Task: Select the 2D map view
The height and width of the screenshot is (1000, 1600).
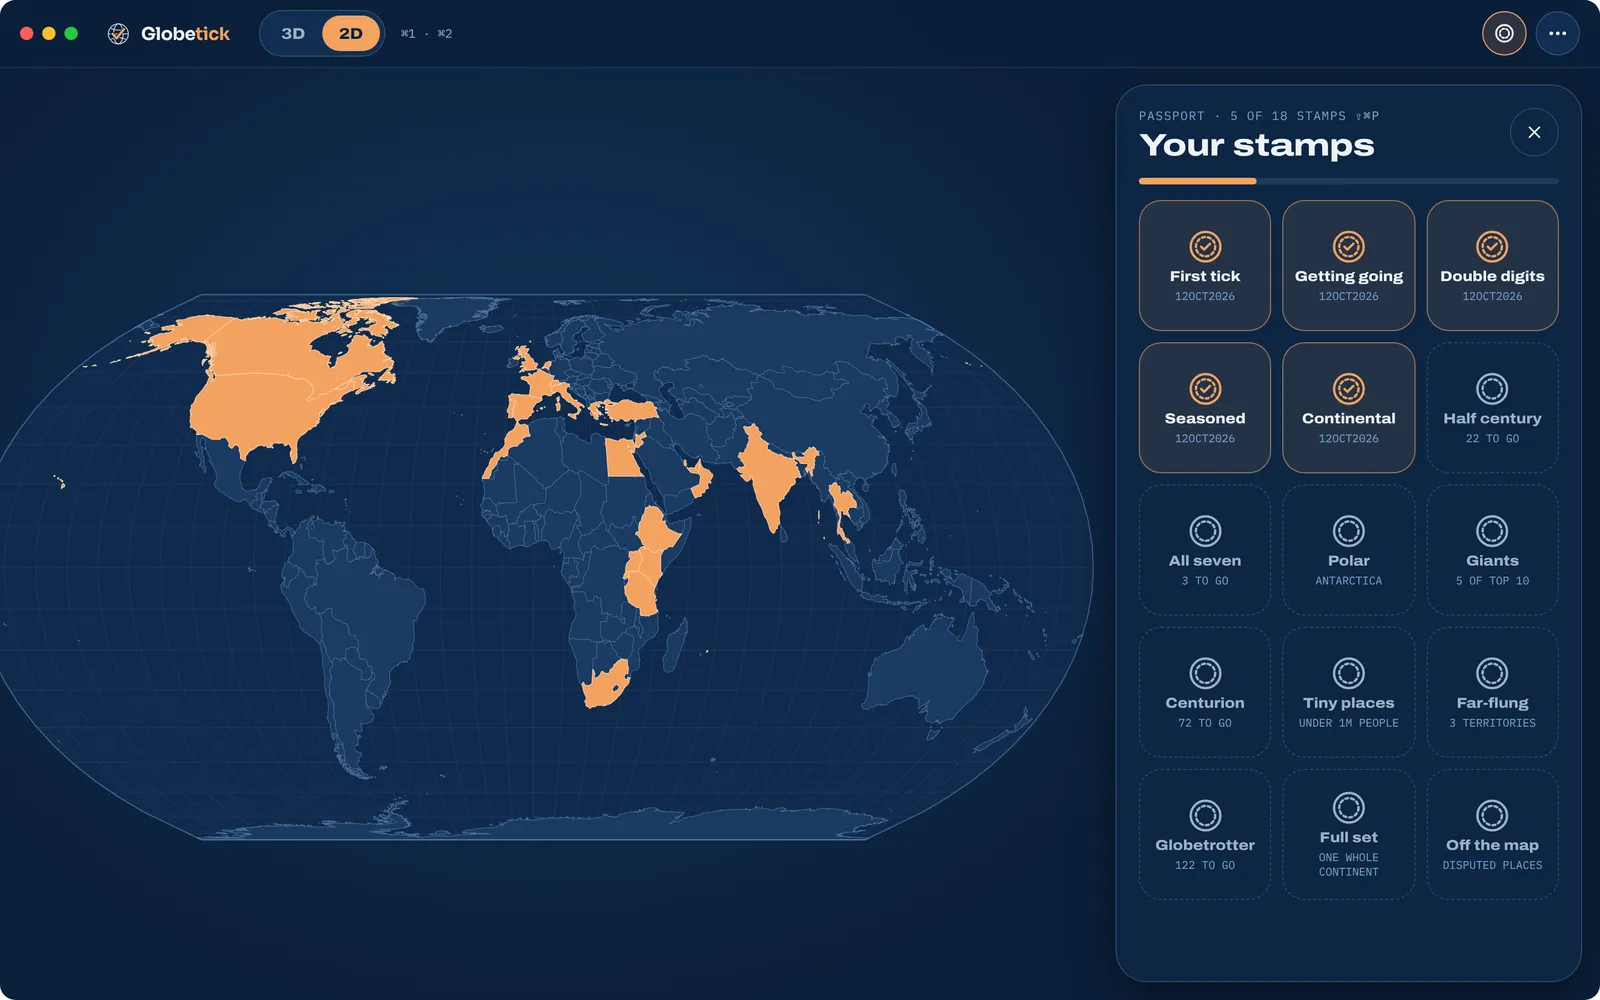Action: [350, 33]
